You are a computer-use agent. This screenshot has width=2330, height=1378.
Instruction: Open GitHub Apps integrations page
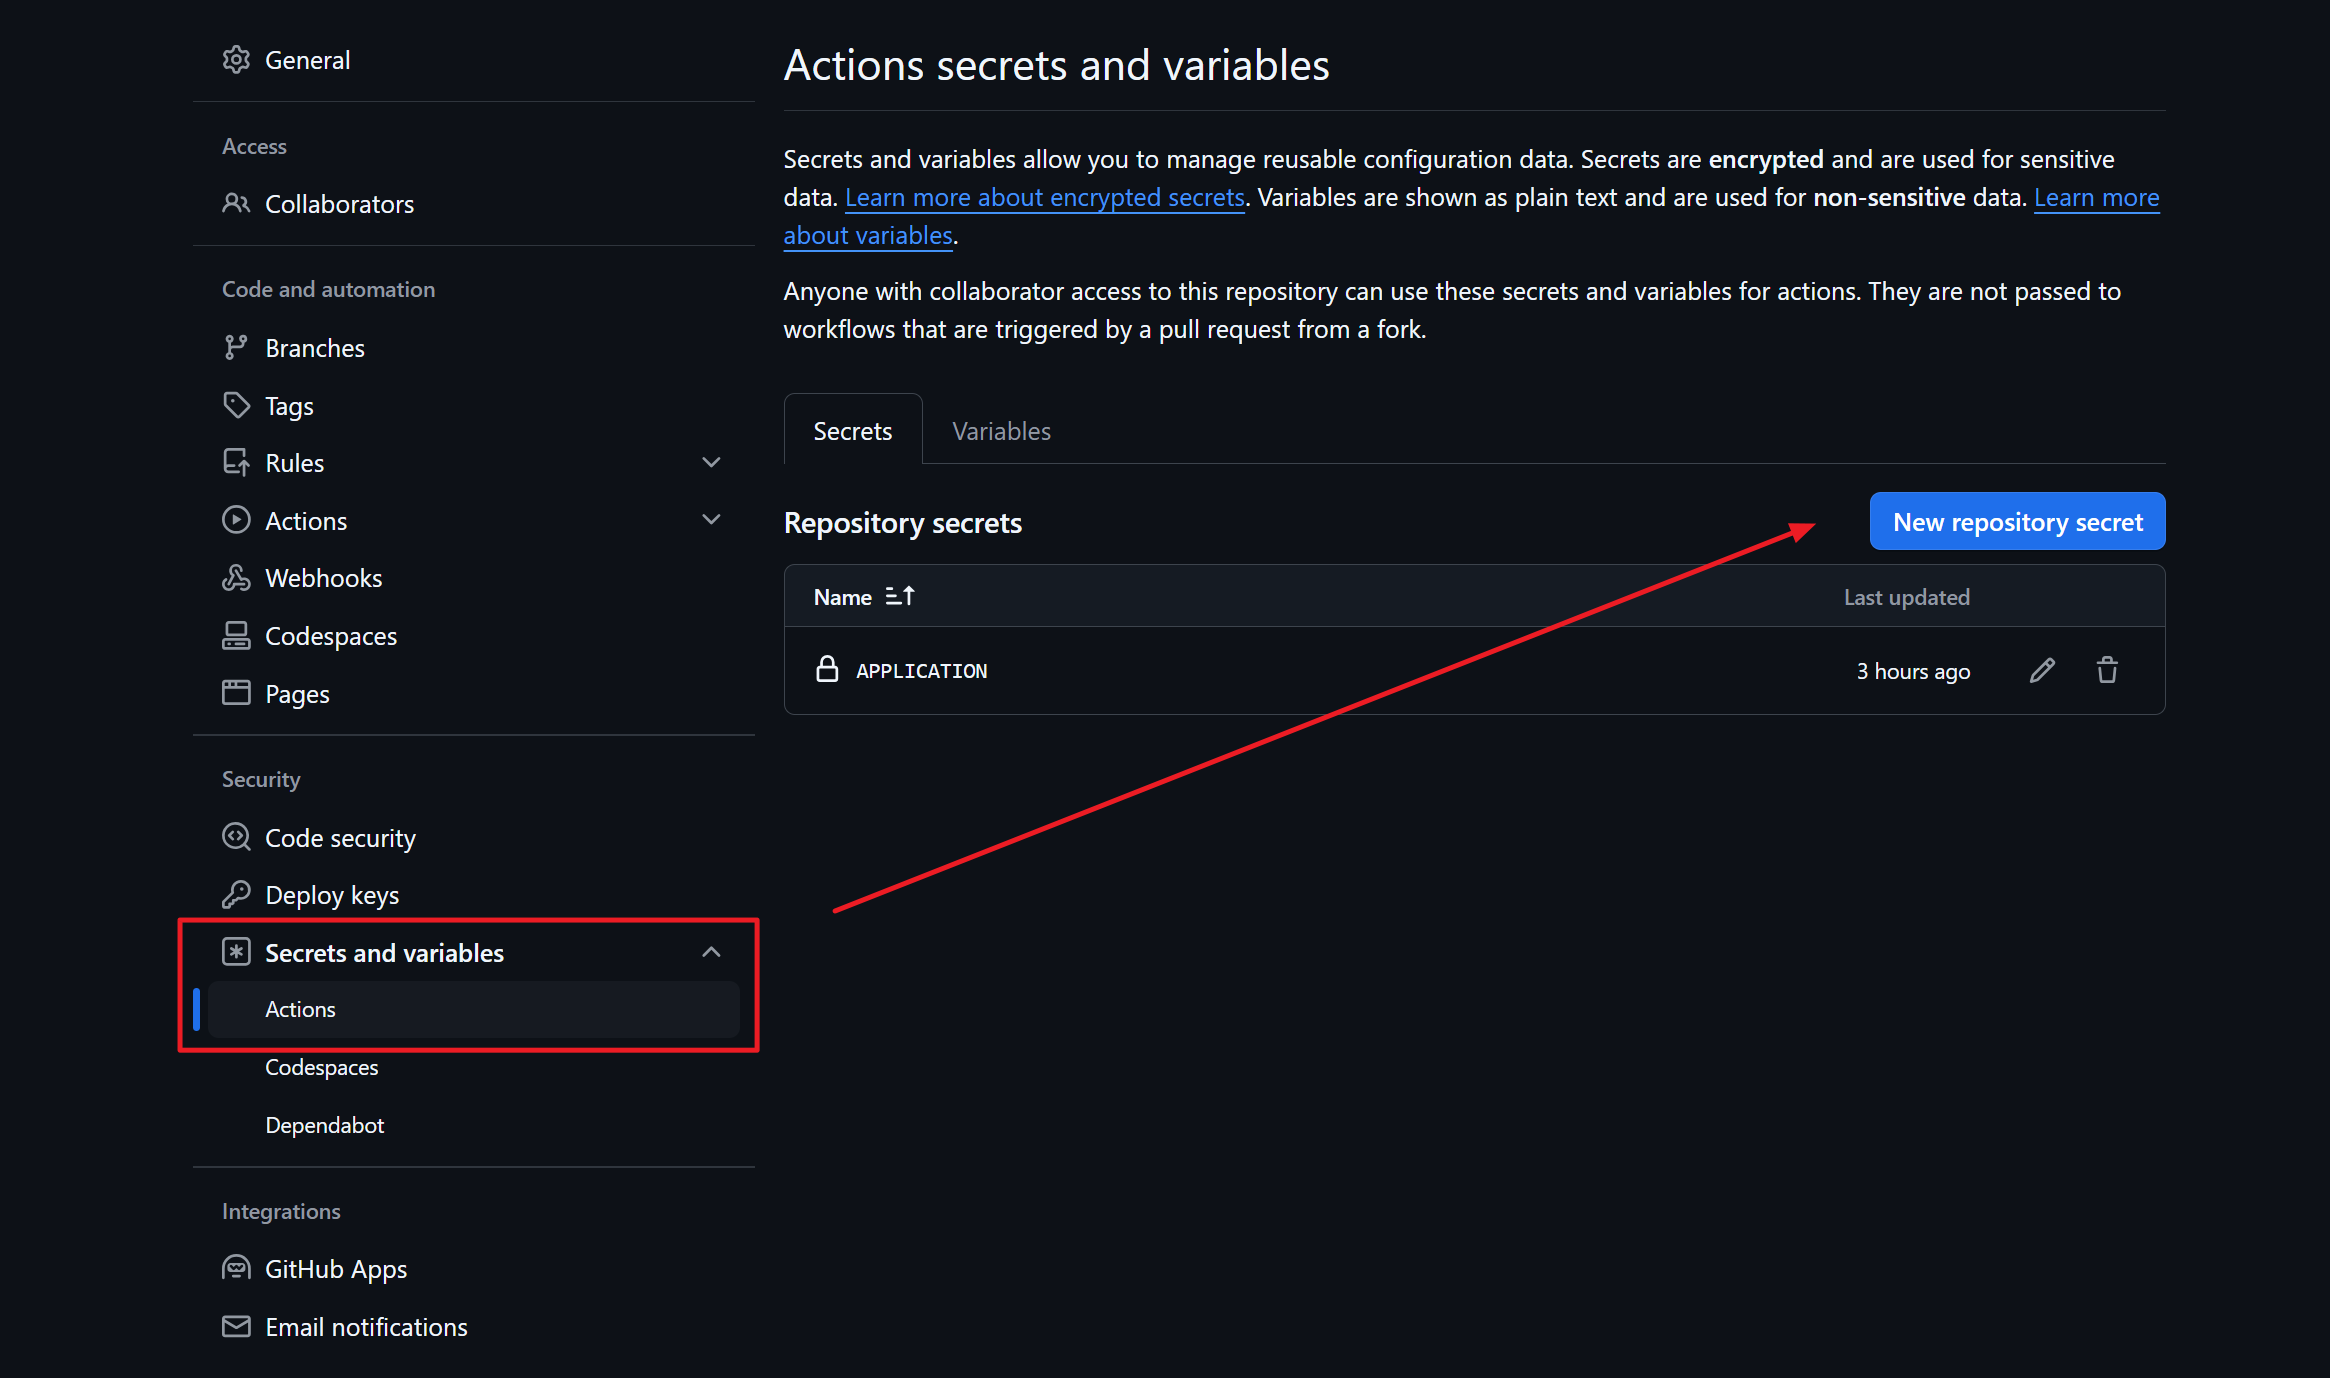[x=335, y=1269]
